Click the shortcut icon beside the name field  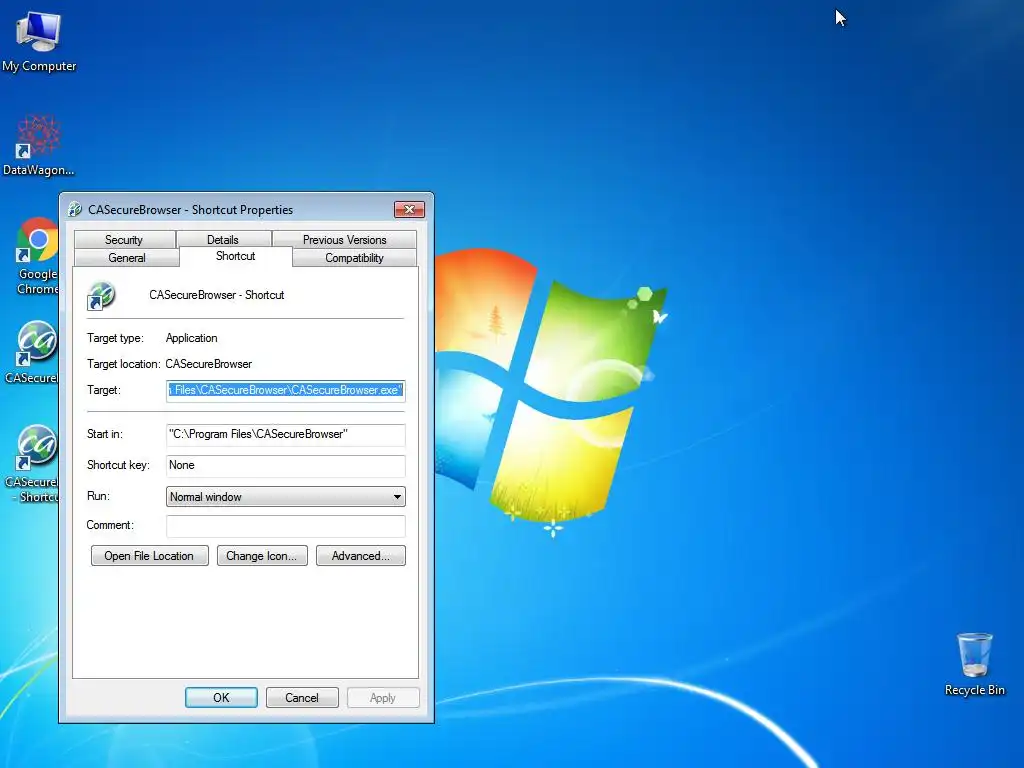coord(101,296)
